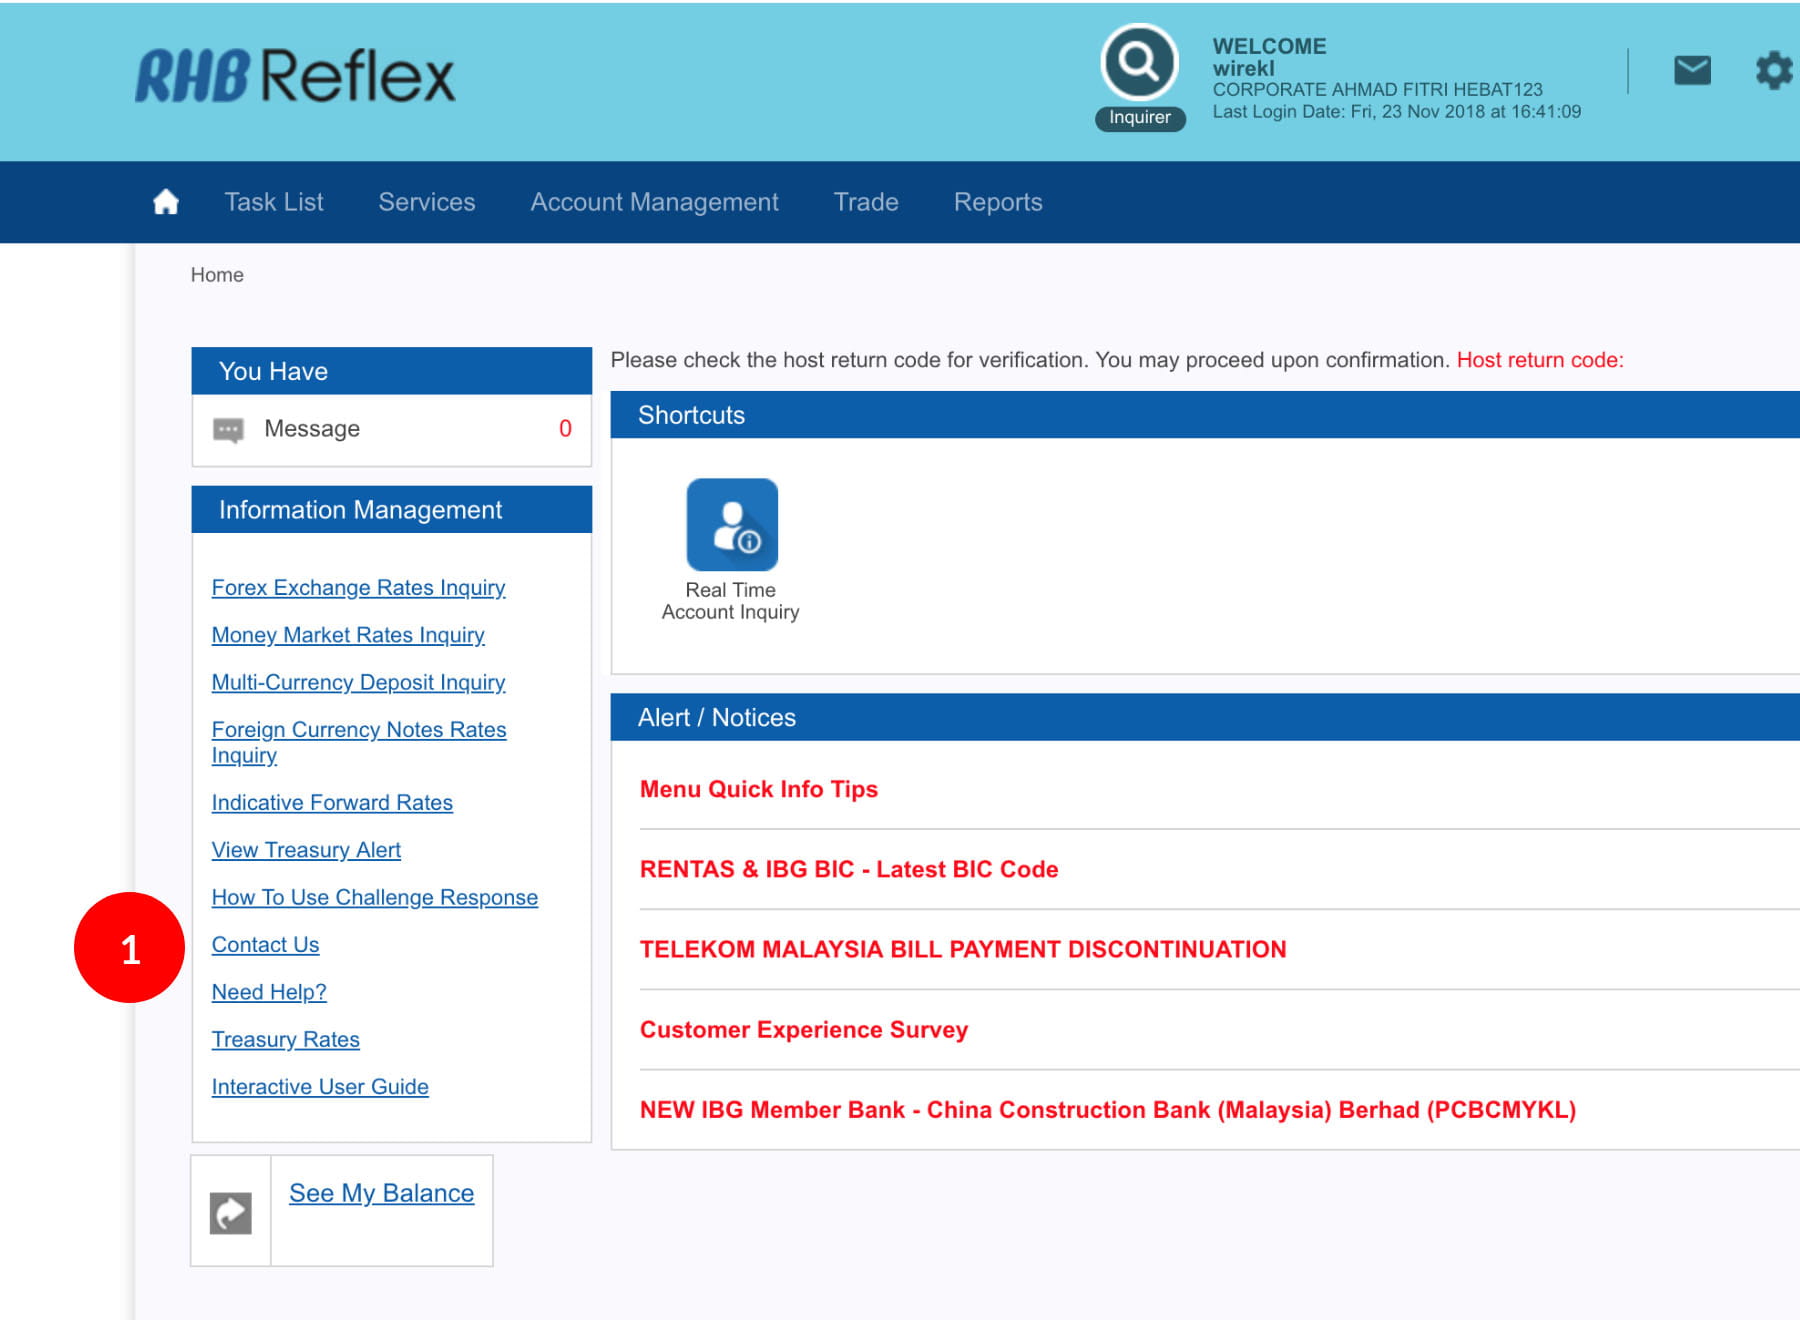Viewport: 1800px width, 1320px height.
Task: Click the home icon in navigation bar
Action: (x=166, y=202)
